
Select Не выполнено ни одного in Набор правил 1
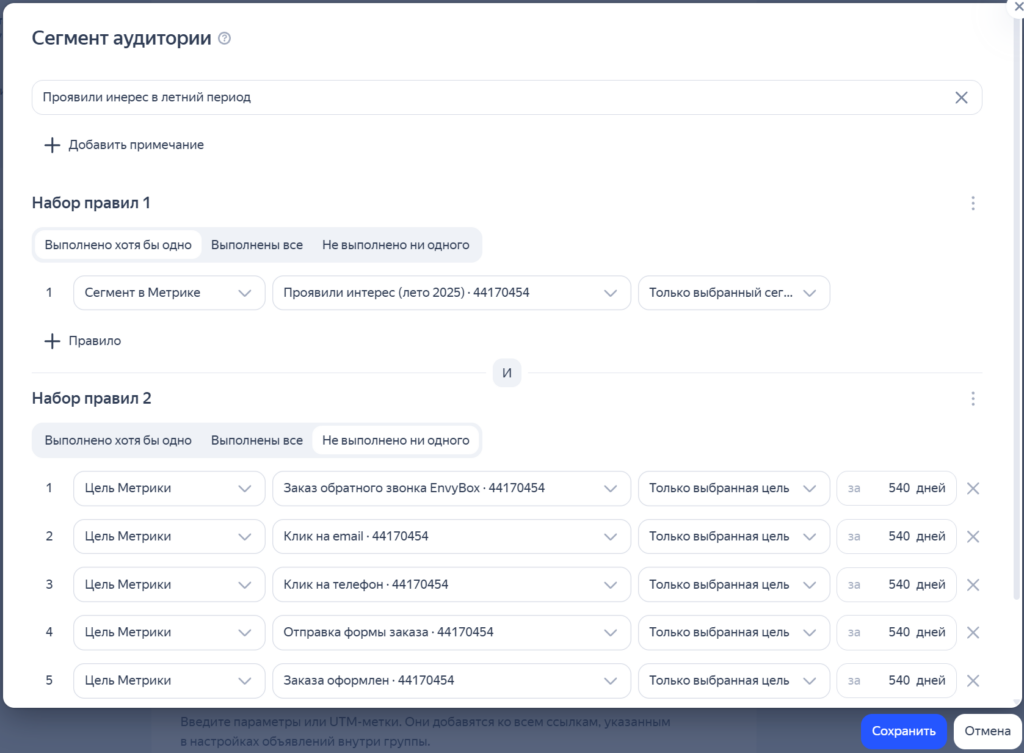click(x=395, y=245)
